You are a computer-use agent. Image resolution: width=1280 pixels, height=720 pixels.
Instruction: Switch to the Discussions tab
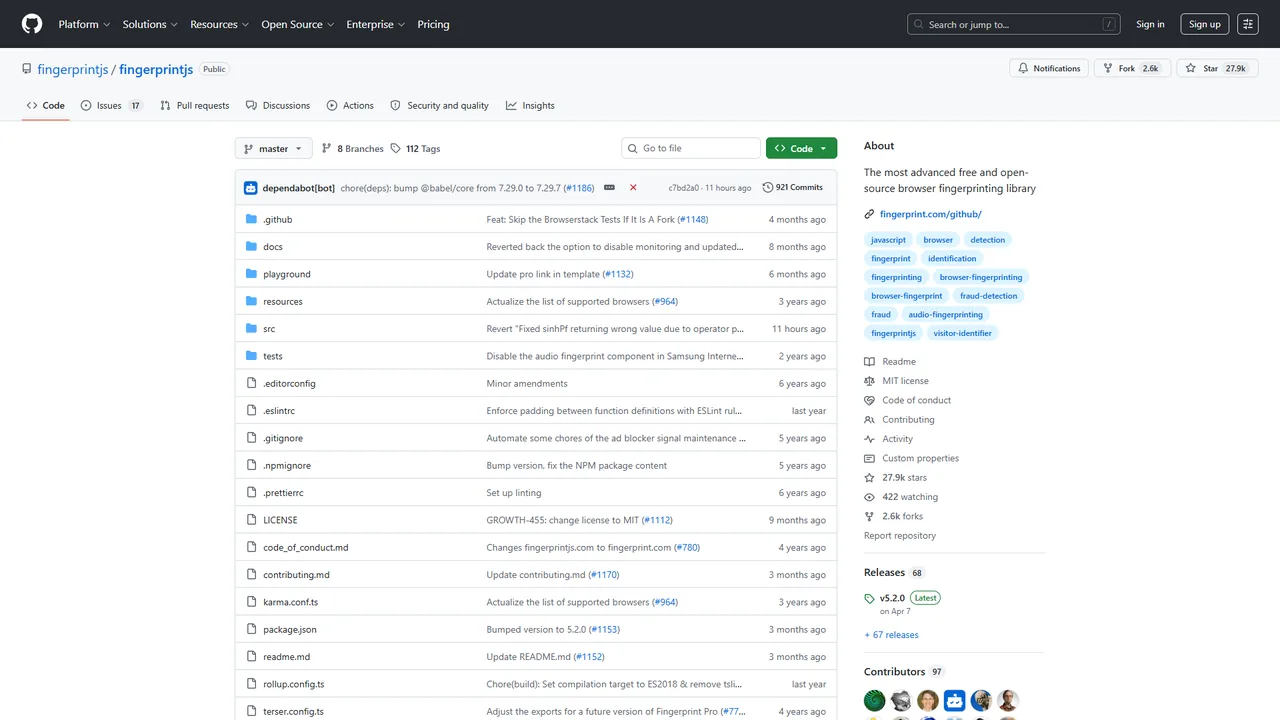[278, 105]
